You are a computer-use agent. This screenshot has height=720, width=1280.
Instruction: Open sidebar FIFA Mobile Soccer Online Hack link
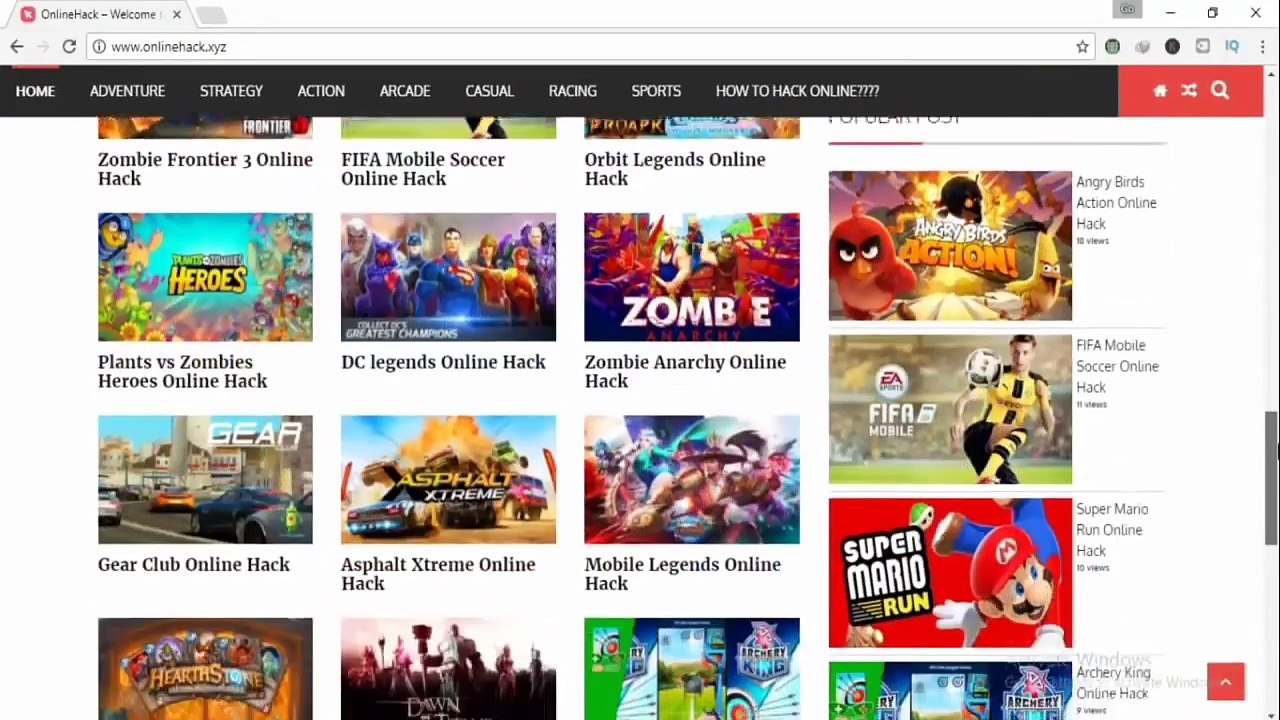(x=1117, y=366)
